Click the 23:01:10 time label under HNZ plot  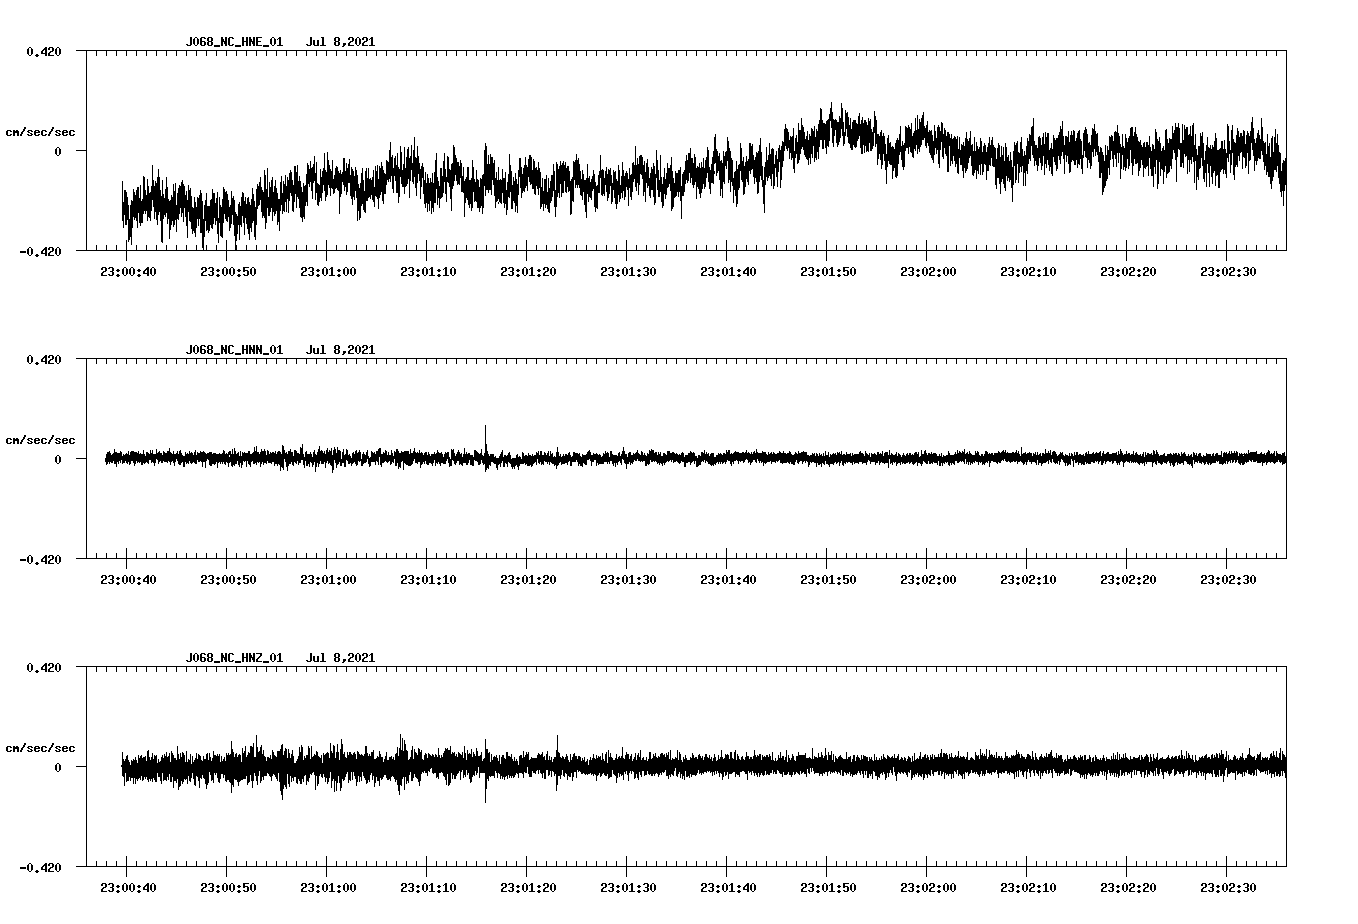click(427, 888)
